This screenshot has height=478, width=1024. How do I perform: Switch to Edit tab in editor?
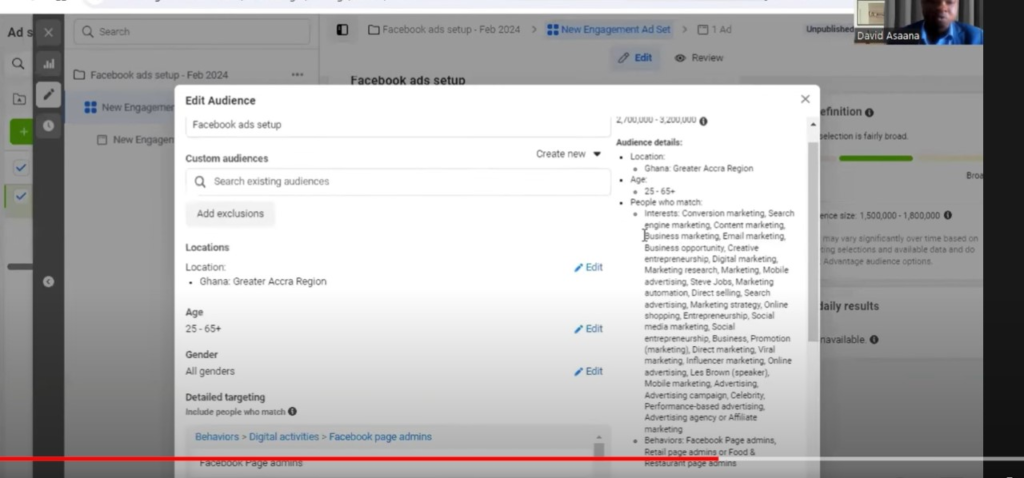[x=635, y=57]
